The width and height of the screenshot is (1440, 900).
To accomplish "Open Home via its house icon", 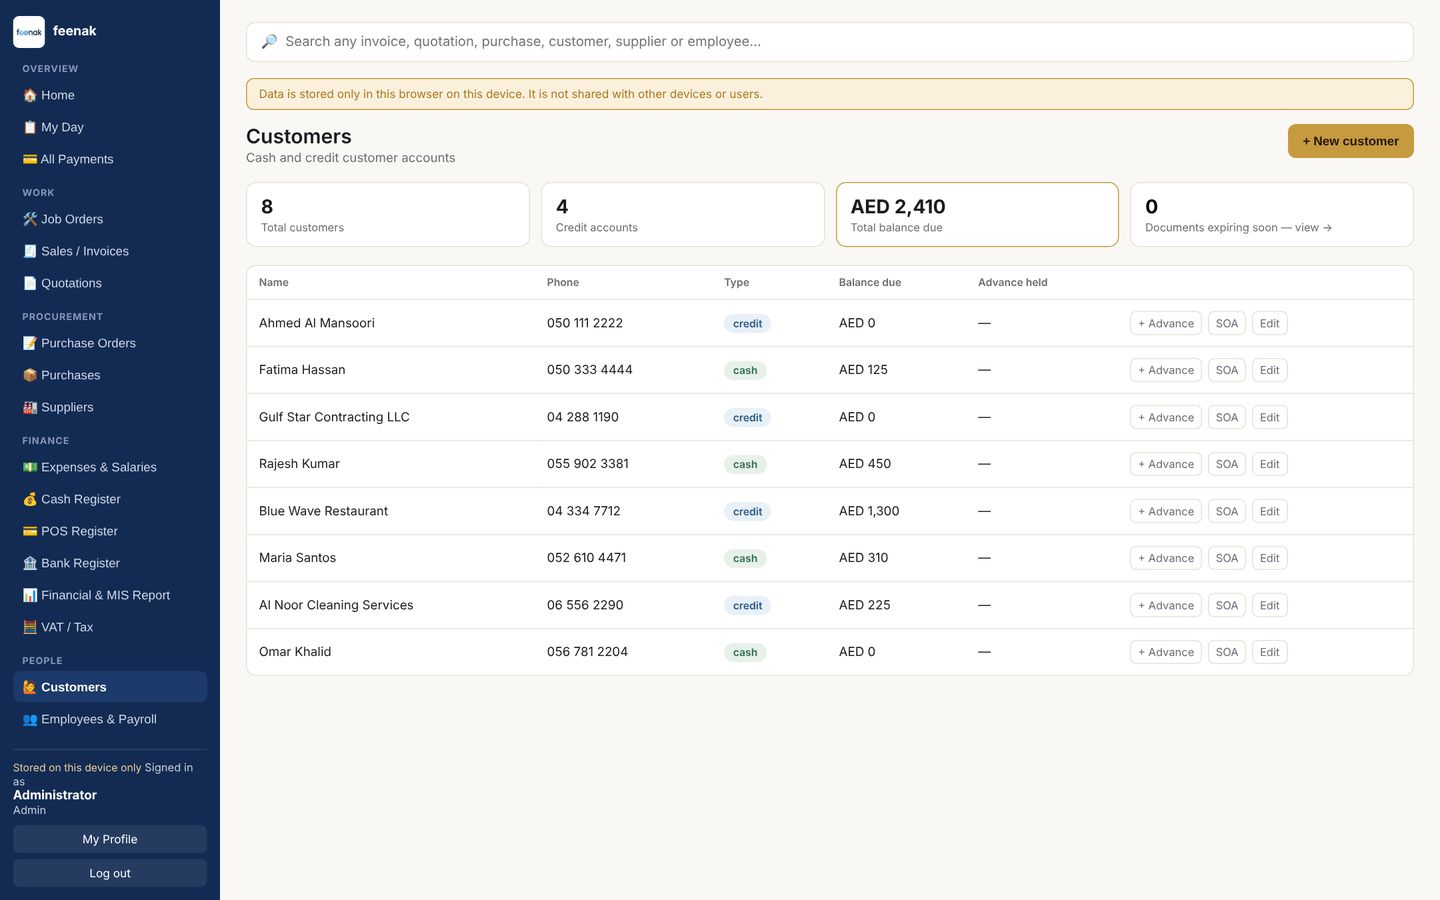I will coord(30,95).
